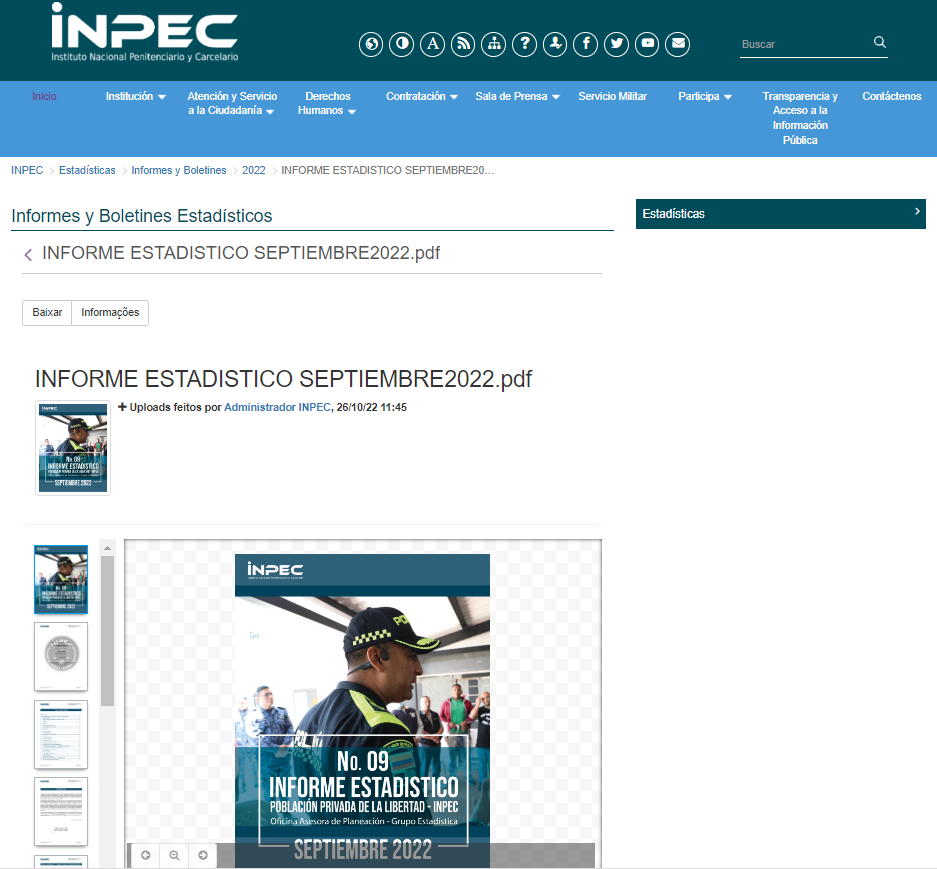Open the Servicio Militar menu item
The width and height of the screenshot is (937, 869).
[612, 97]
